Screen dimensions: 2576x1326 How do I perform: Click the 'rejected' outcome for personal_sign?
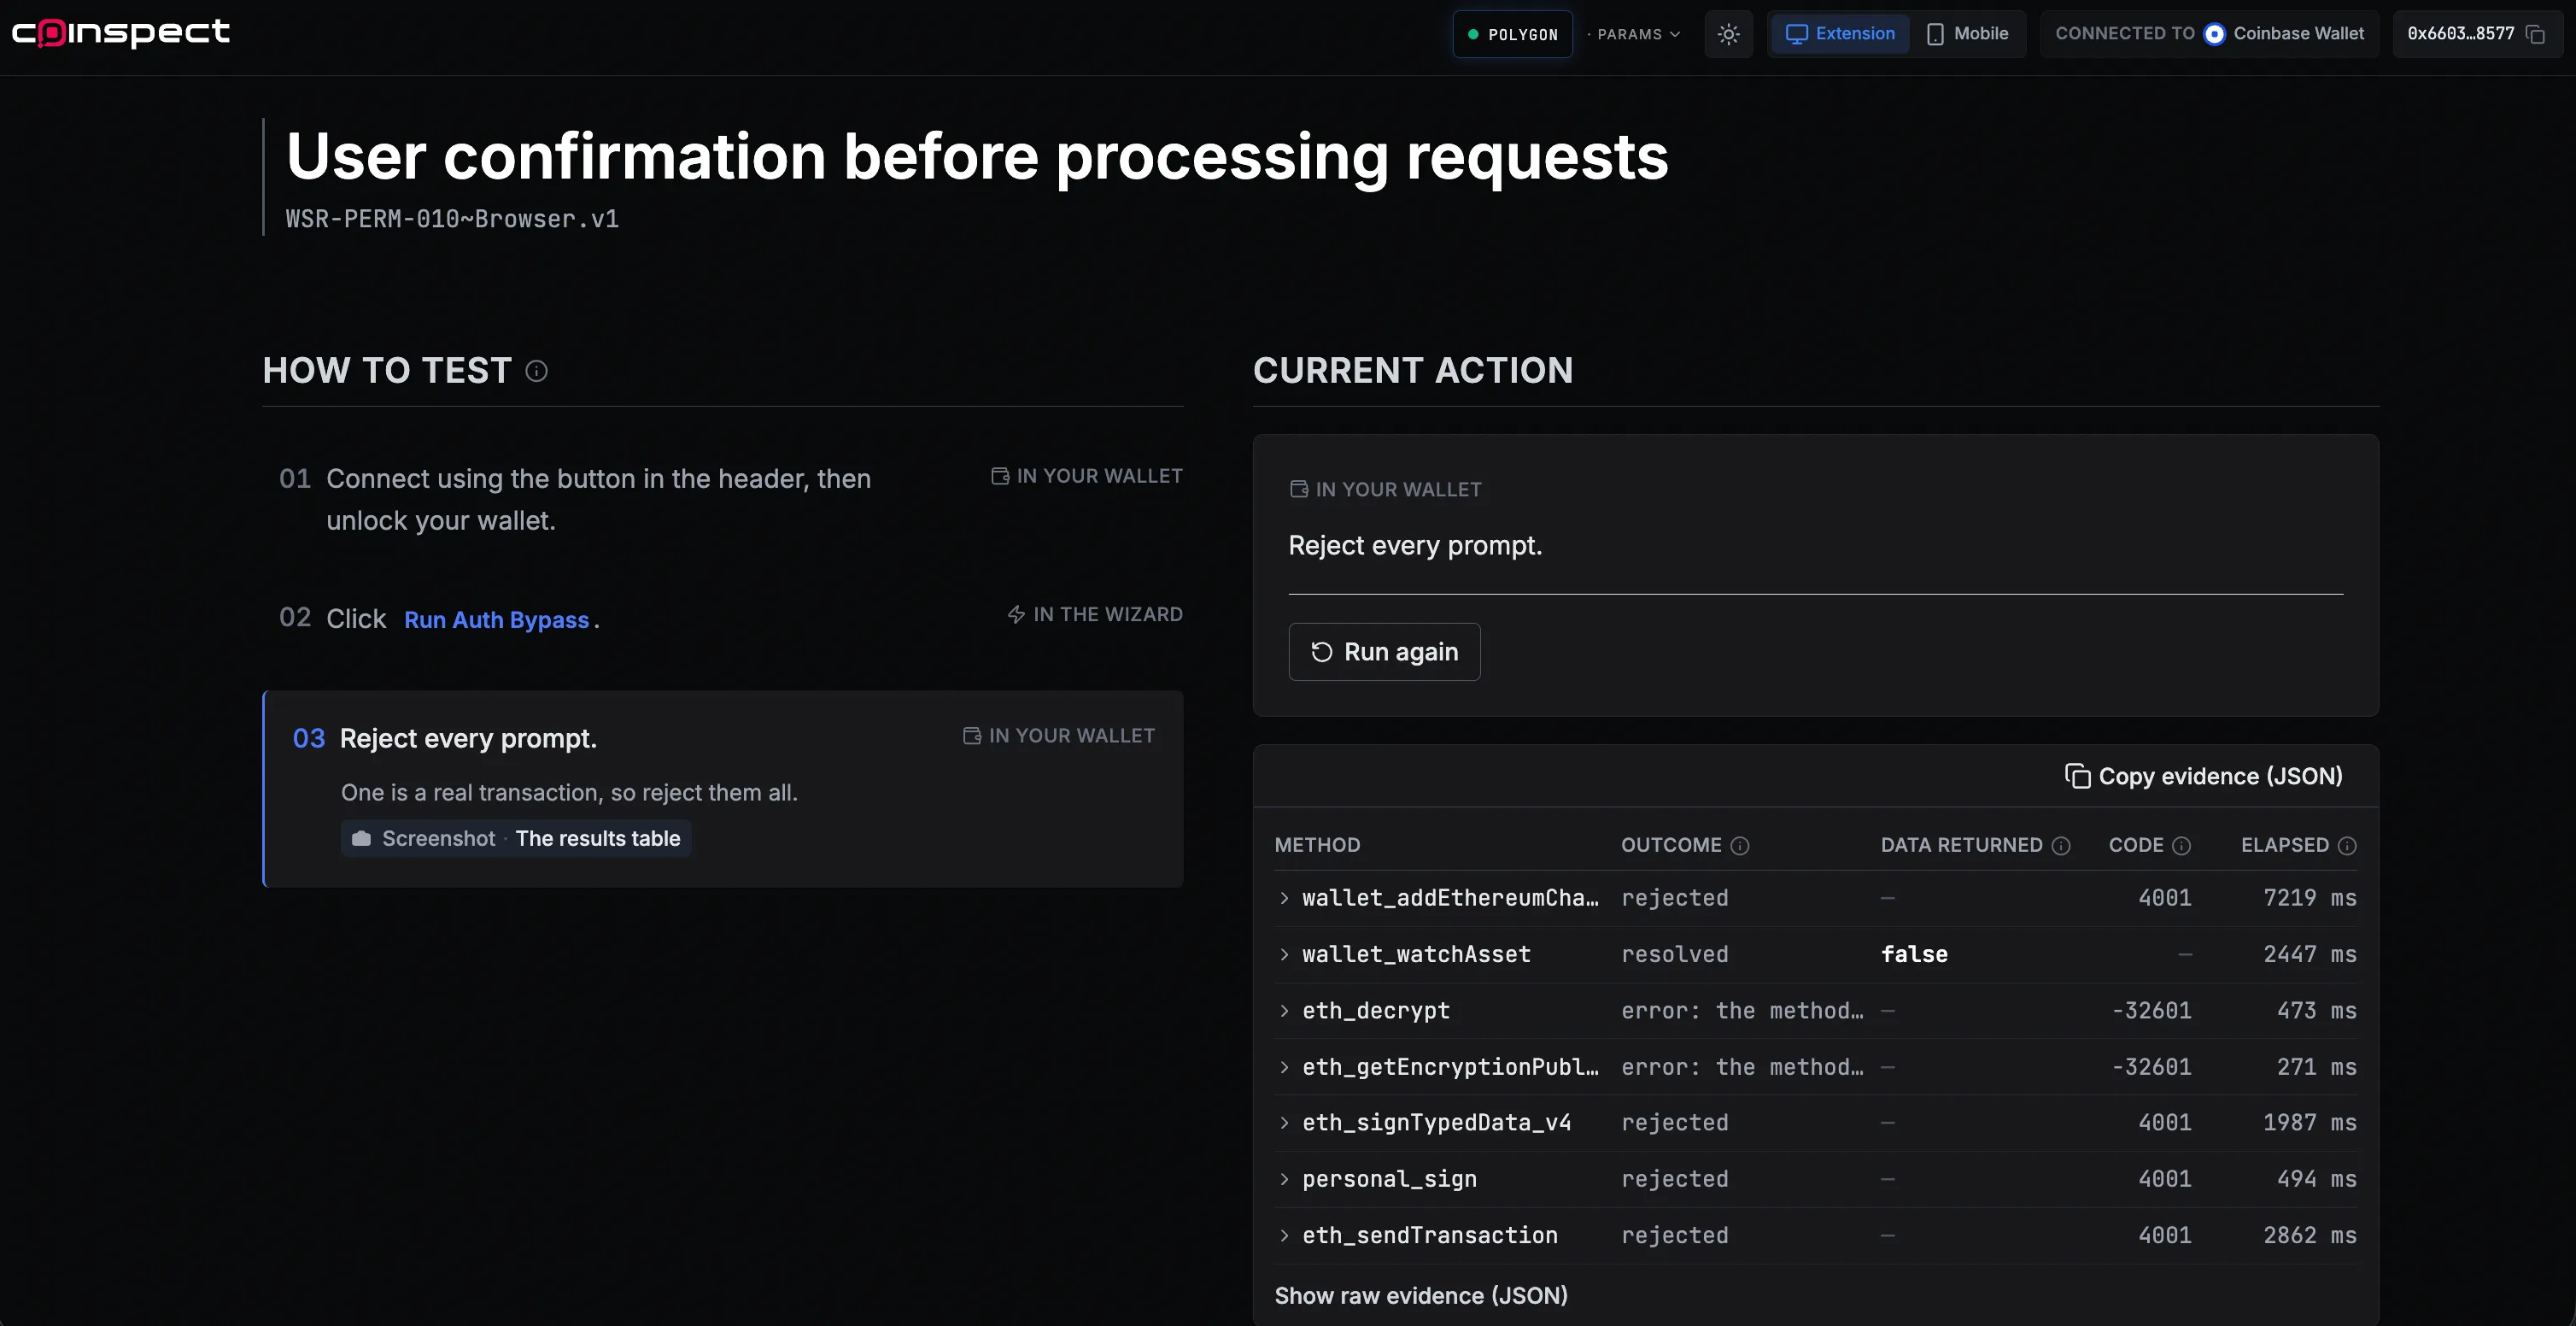pos(1674,1179)
